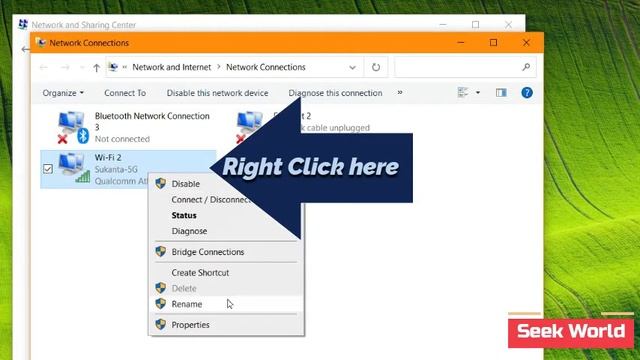The width and height of the screenshot is (640, 360).
Task: Click the shield icon beside Rename
Action: tap(160, 304)
